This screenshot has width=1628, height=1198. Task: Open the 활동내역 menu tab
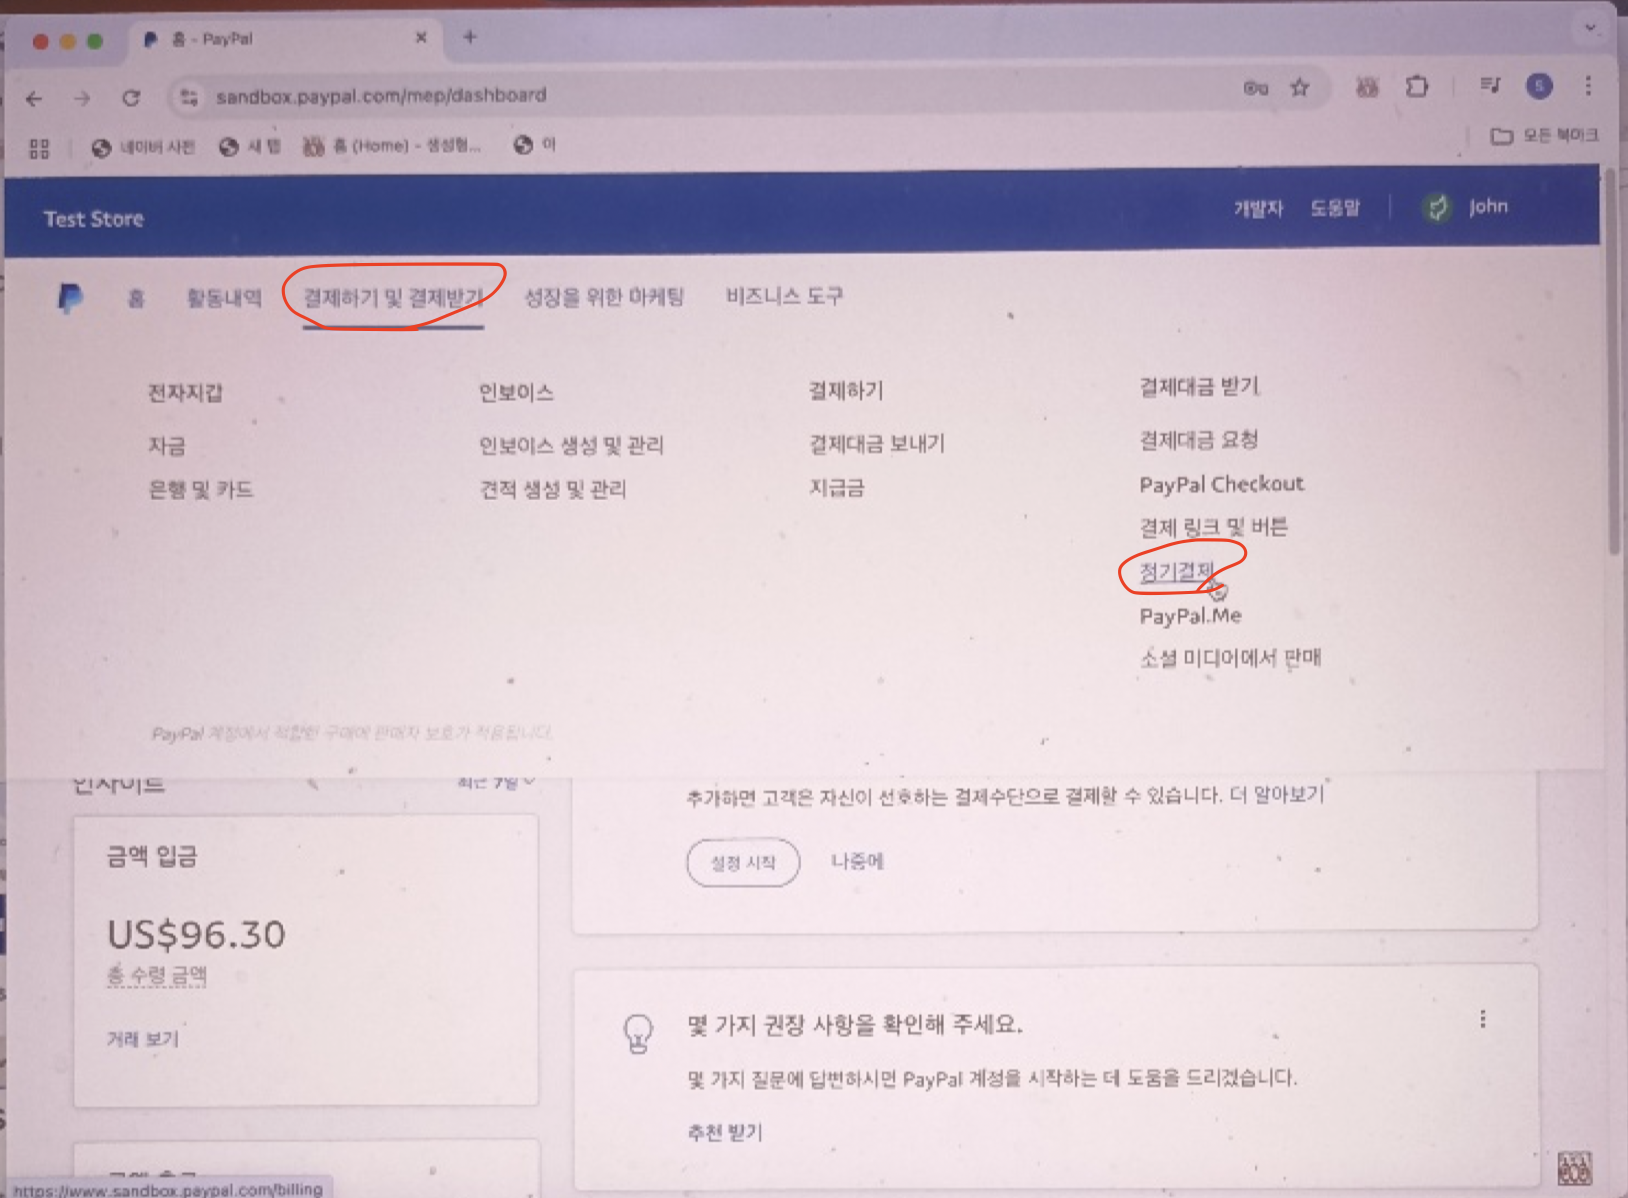coord(224,298)
